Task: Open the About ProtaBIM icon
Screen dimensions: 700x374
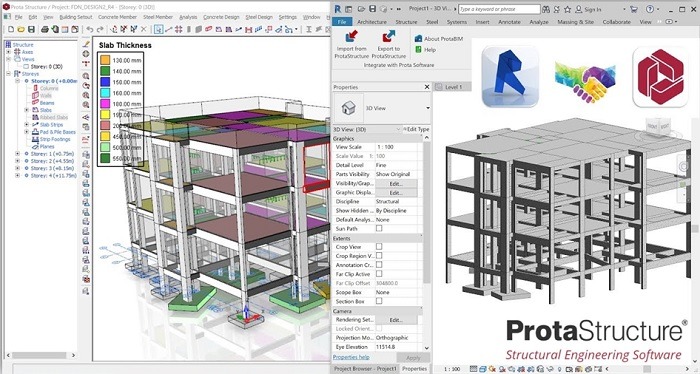Action: point(418,39)
